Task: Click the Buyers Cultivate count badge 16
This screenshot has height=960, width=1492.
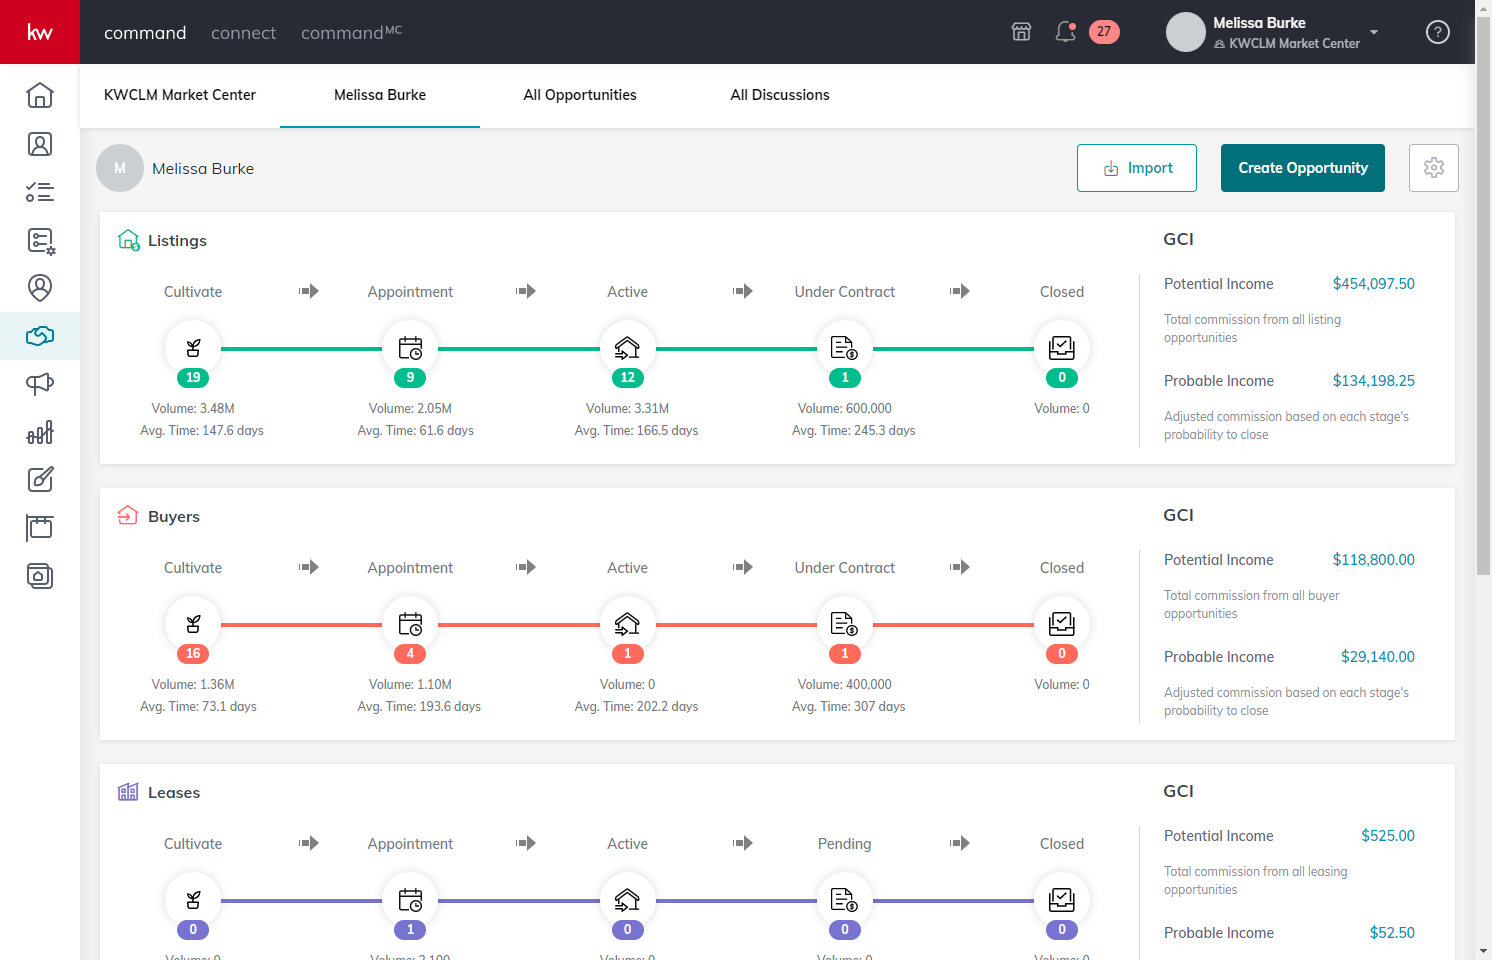Action: [193, 654]
